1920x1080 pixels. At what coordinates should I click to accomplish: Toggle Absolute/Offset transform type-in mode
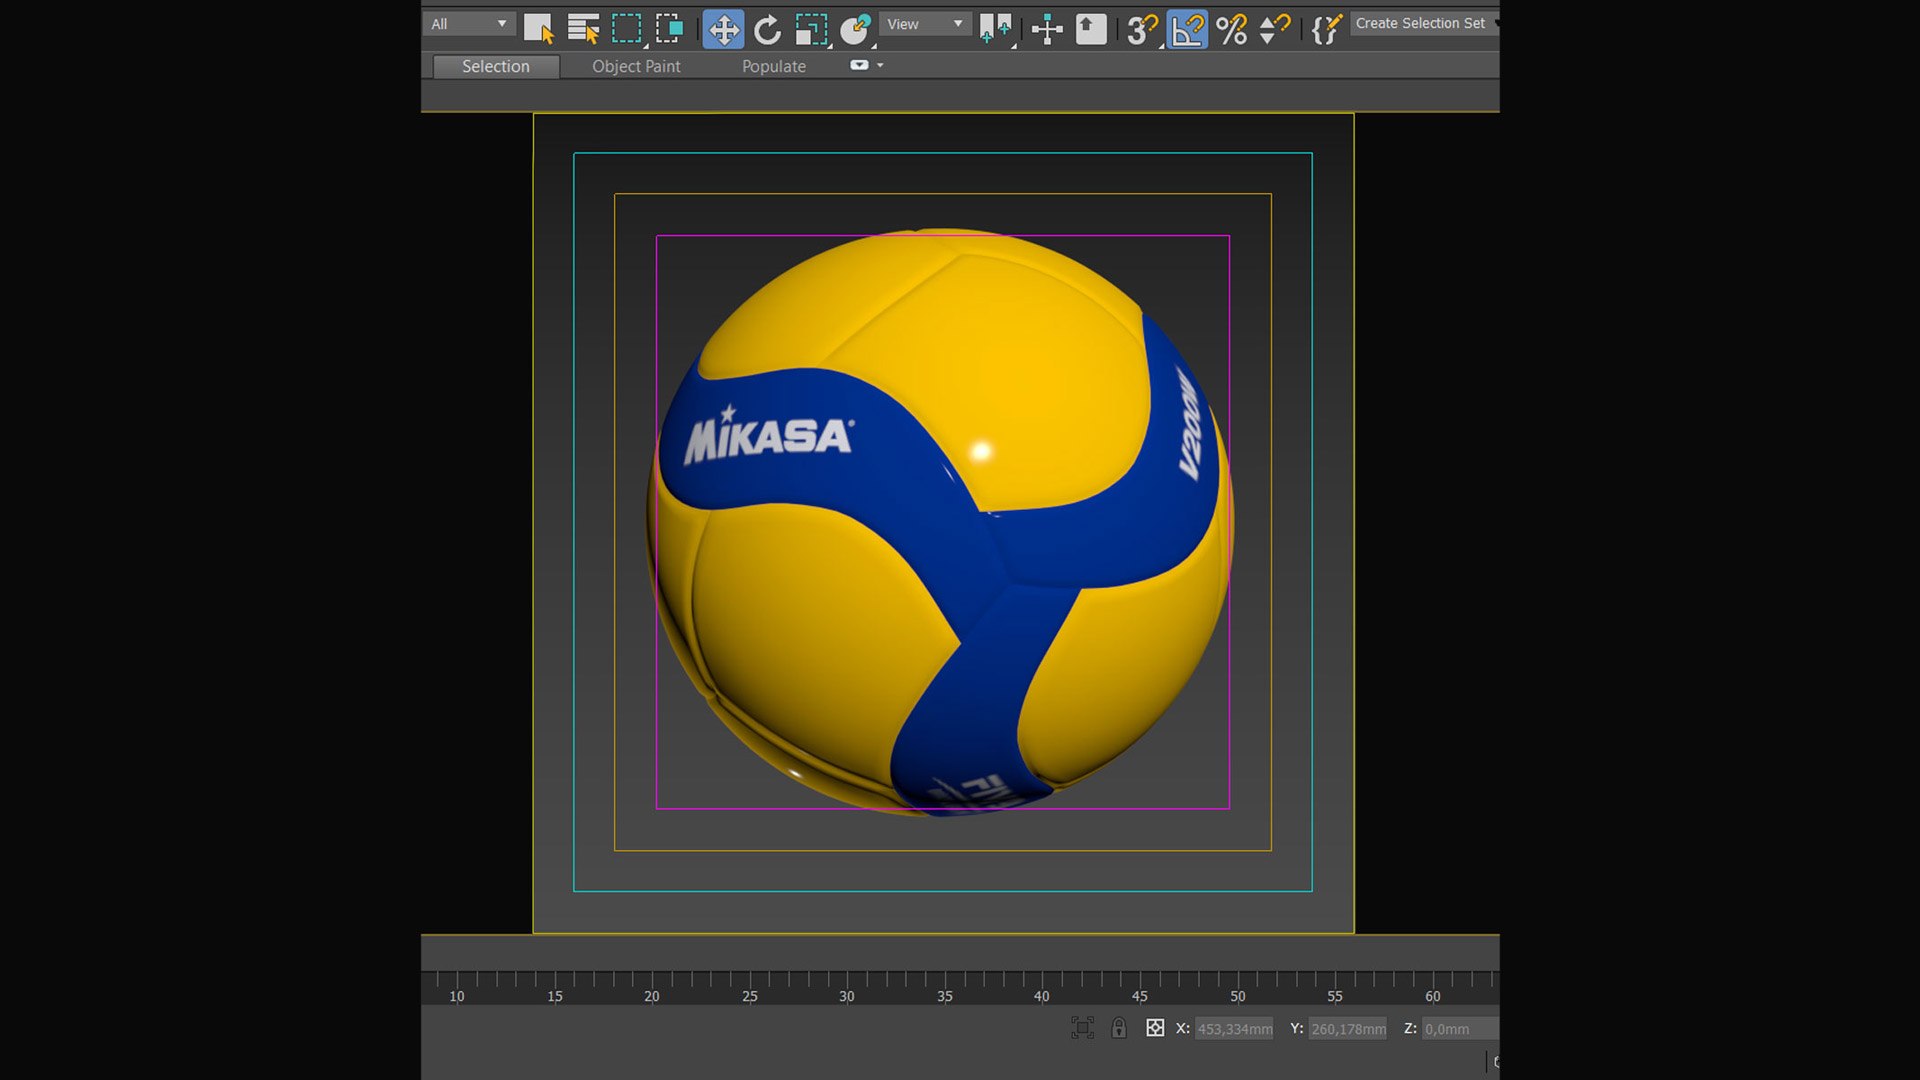(1155, 1028)
